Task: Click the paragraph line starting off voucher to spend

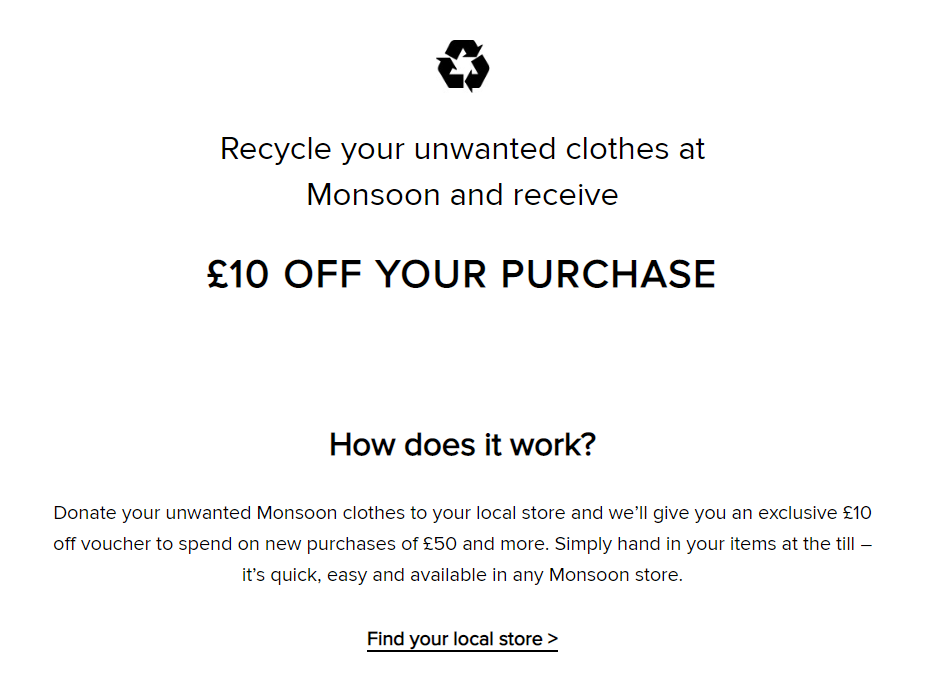Action: [462, 544]
